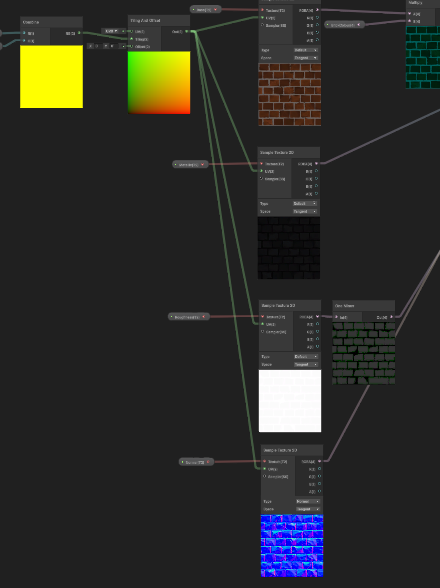
Task: Open the Type dropdown on the dark-preview Sample Texture node
Action: click(305, 204)
